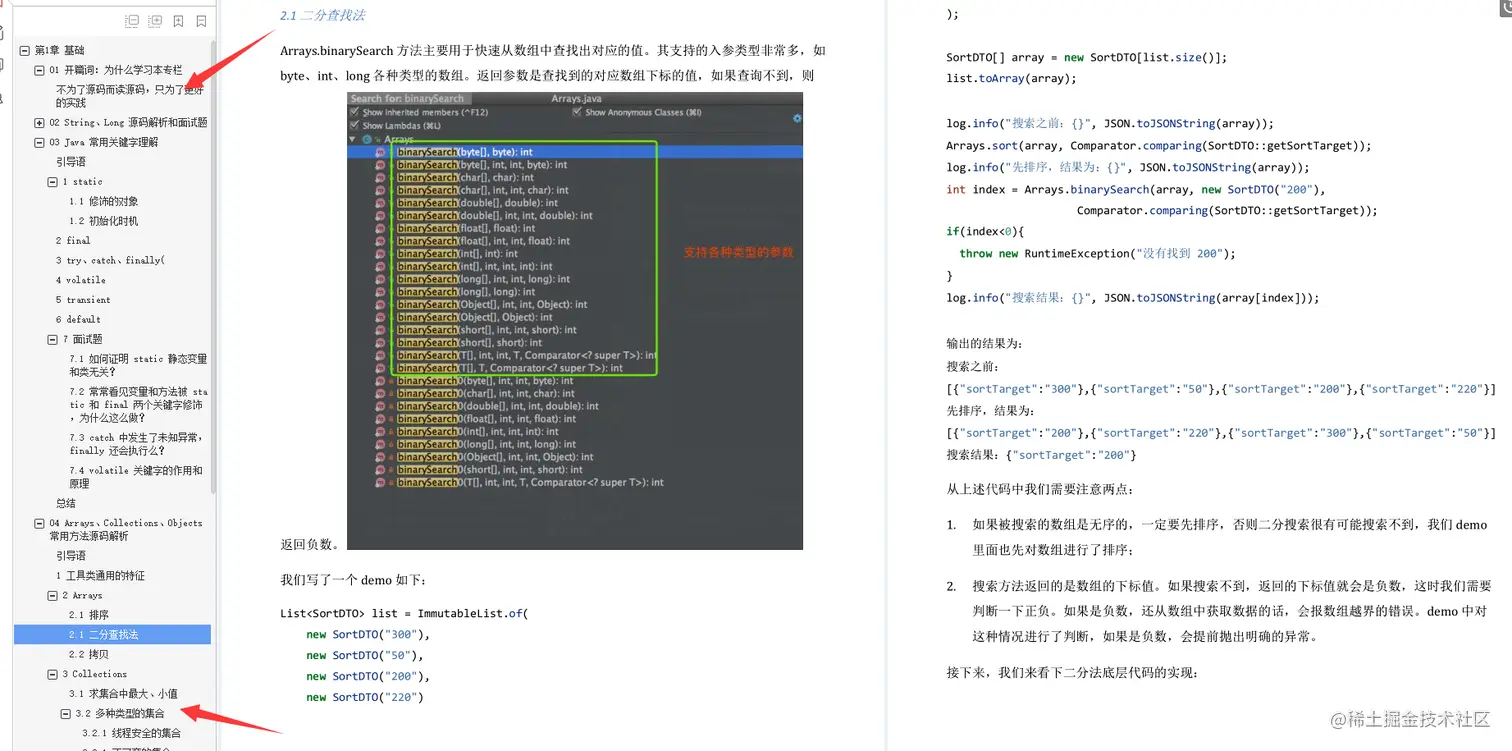Screen dimensions: 1512x751
Task: Toggle Show Anonymous Classes checkbox
Action: coord(577,112)
